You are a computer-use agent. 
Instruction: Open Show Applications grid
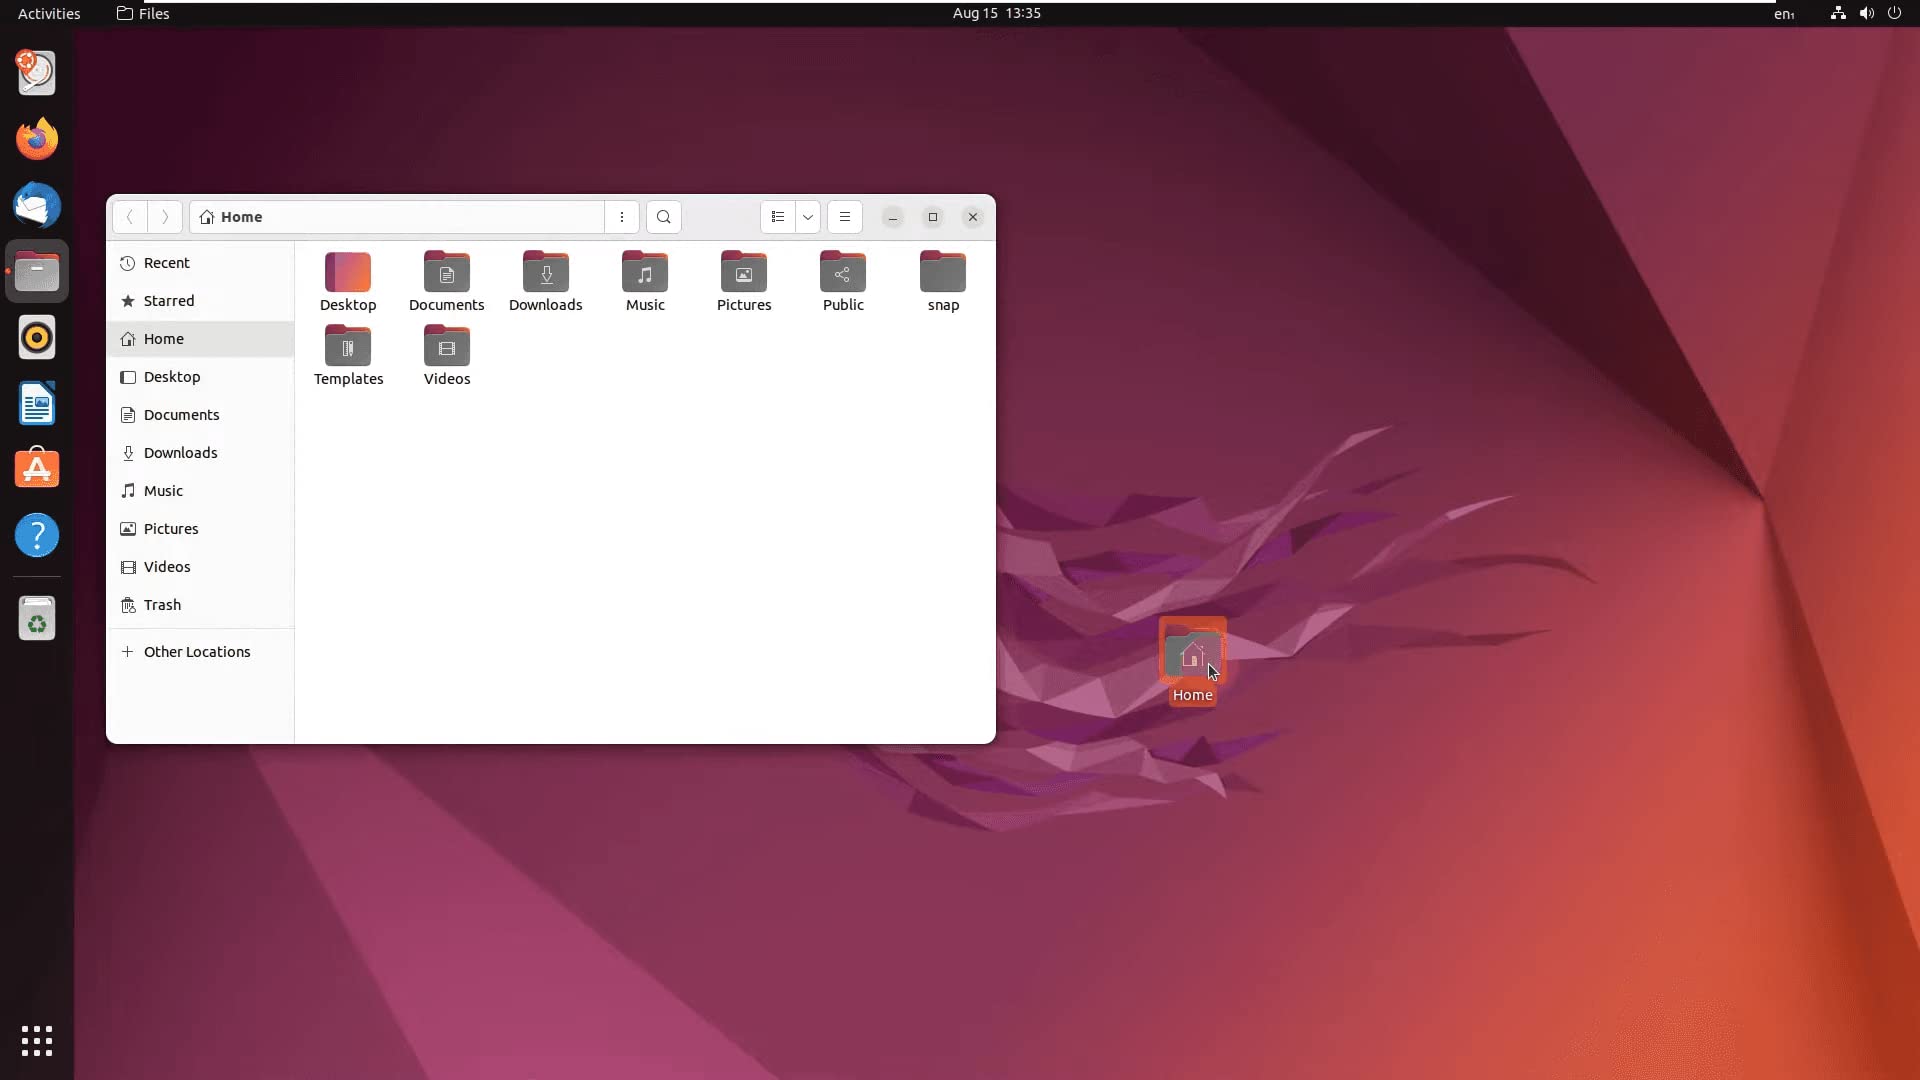pyautogui.click(x=37, y=1040)
